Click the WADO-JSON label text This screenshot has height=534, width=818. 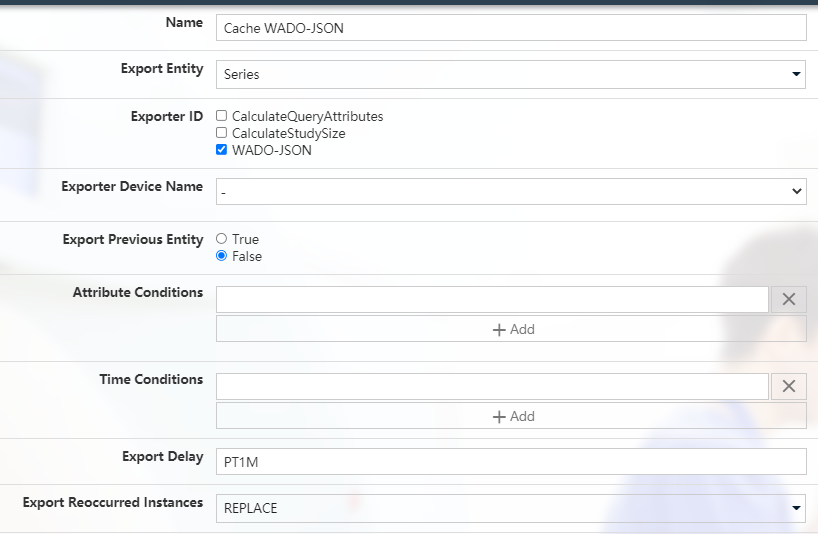272,150
